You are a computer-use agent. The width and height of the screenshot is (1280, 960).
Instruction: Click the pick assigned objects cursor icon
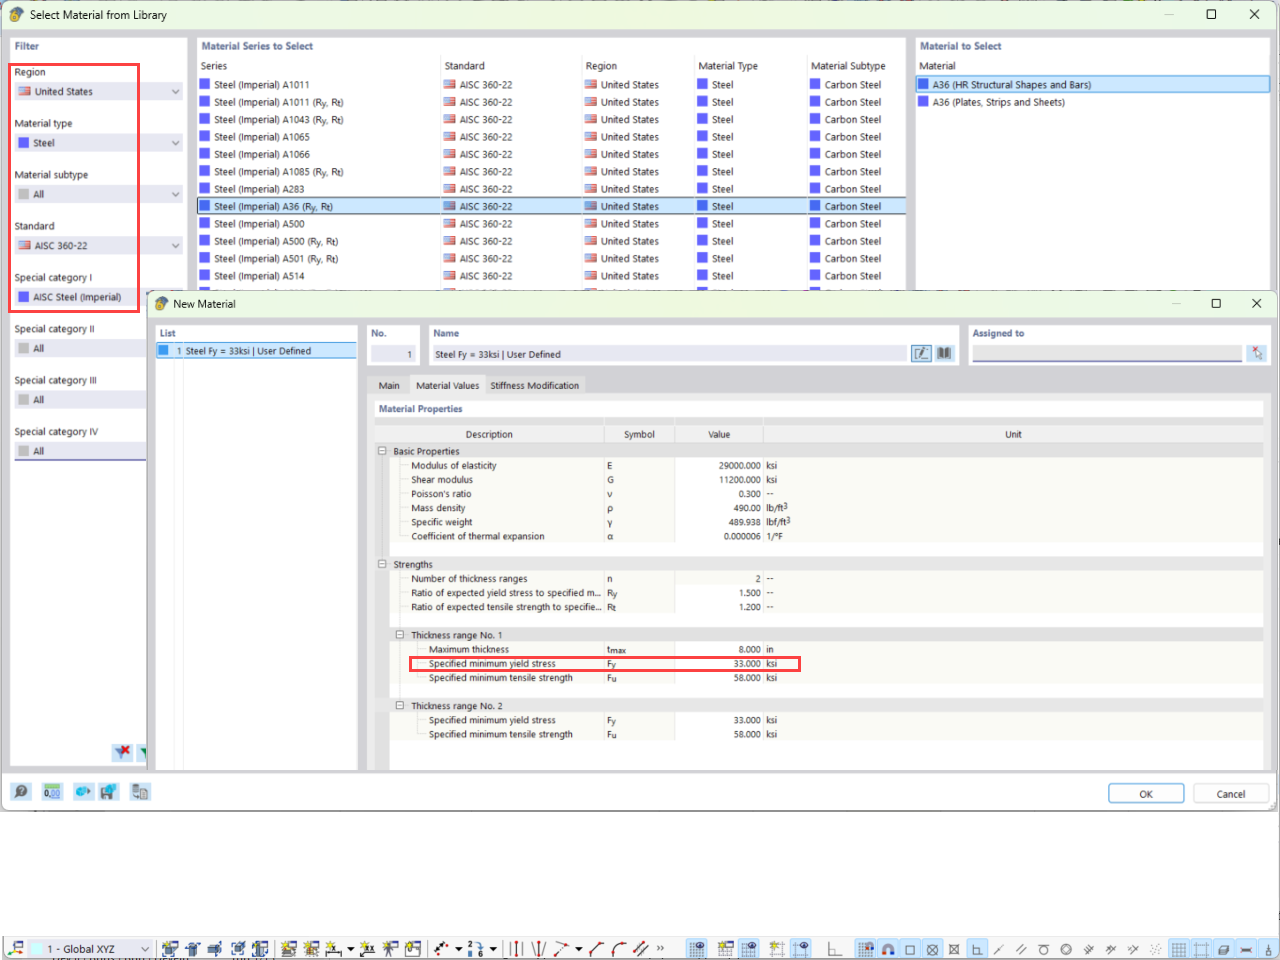point(1257,353)
